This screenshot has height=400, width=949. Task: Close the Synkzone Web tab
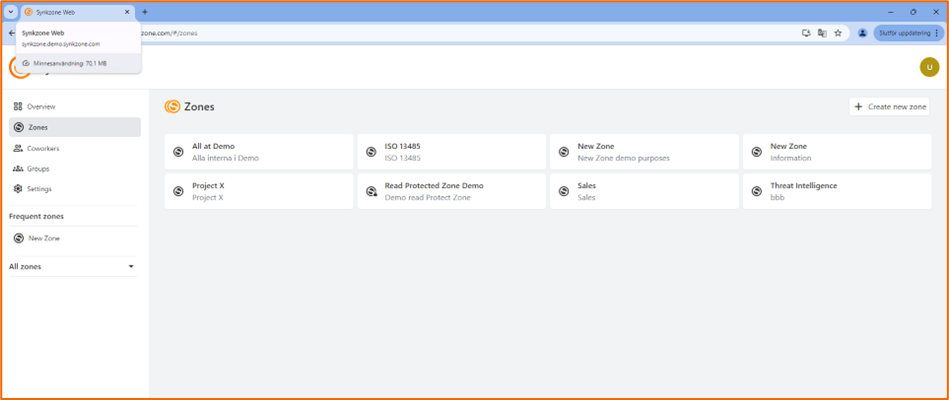pos(127,12)
